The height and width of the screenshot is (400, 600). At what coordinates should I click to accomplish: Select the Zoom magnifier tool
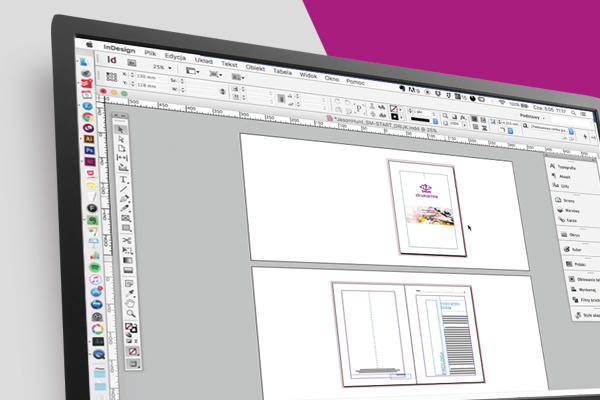tap(131, 313)
